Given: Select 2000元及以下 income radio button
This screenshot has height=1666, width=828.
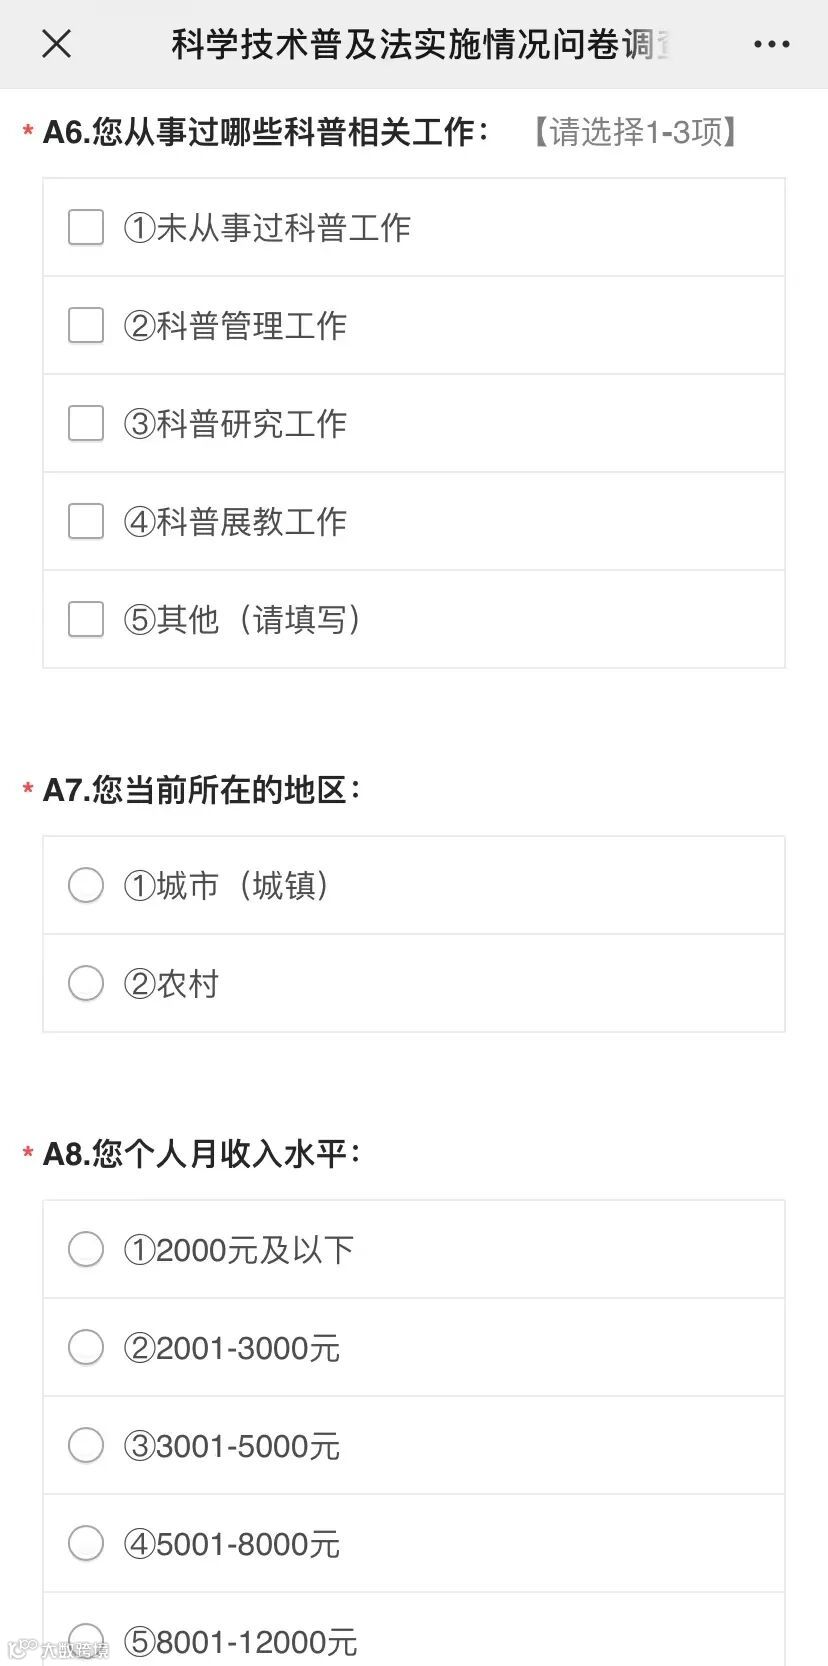Looking at the screenshot, I should tap(86, 1250).
